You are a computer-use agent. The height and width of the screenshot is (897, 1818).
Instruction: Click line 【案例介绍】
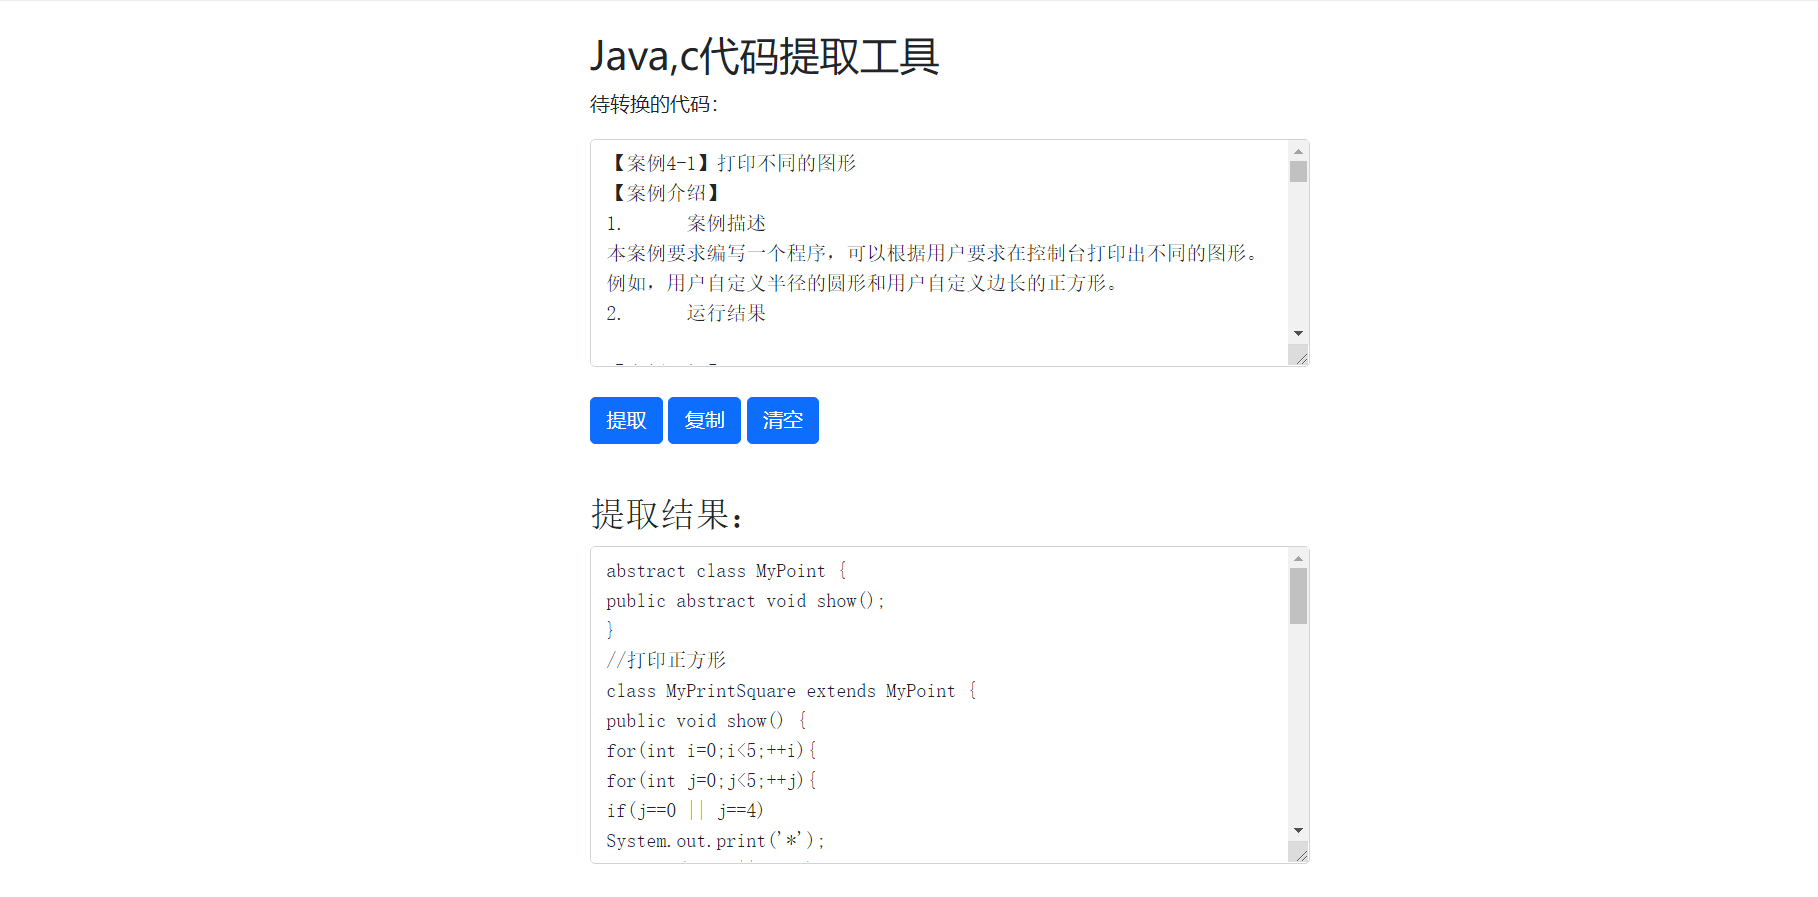coord(664,193)
